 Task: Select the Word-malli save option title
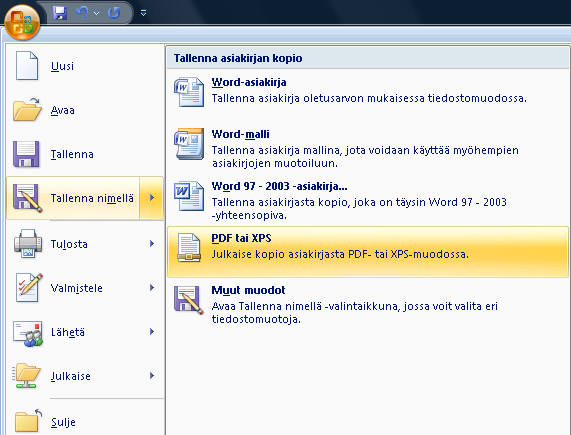pos(240,134)
